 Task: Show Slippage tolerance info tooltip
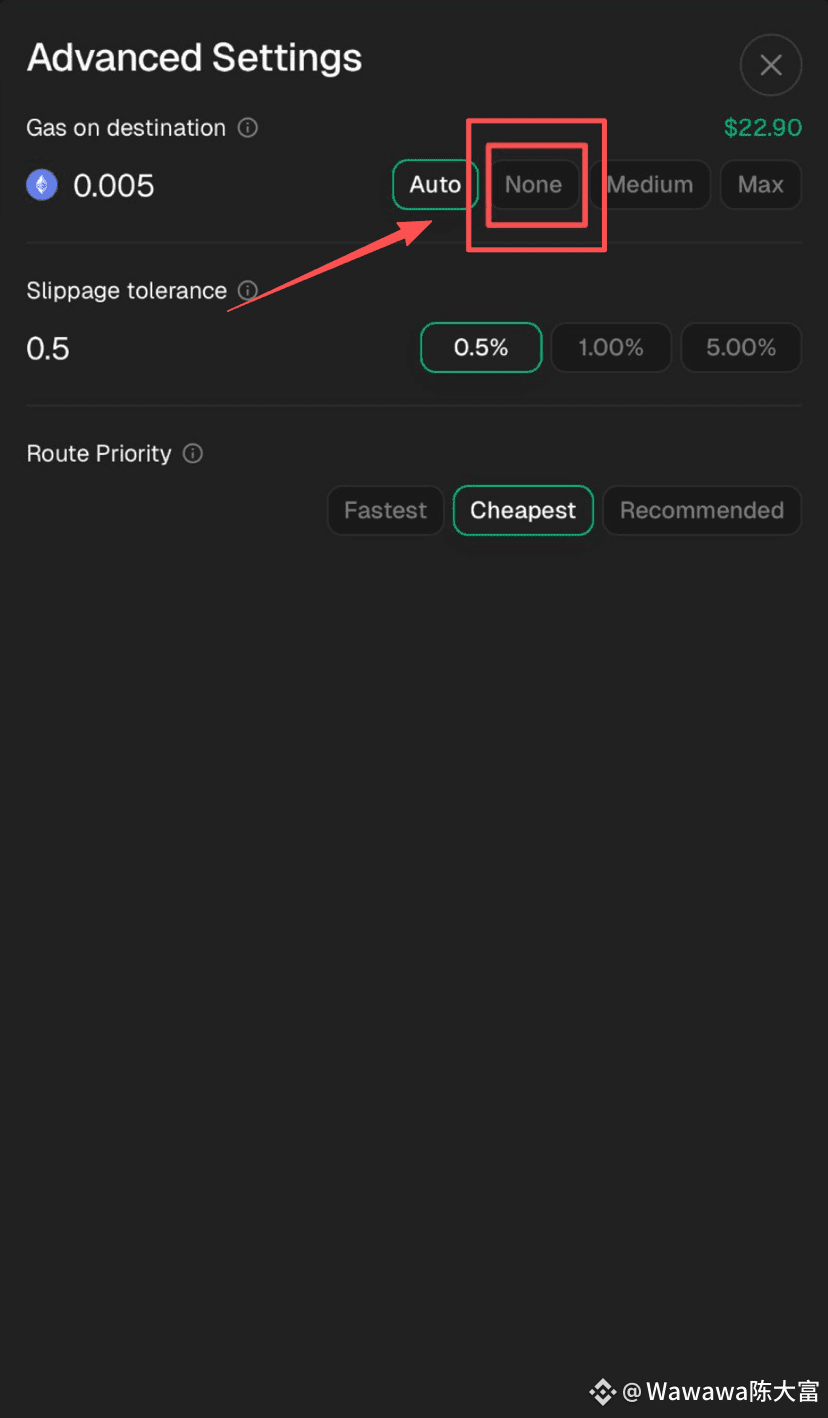click(248, 291)
